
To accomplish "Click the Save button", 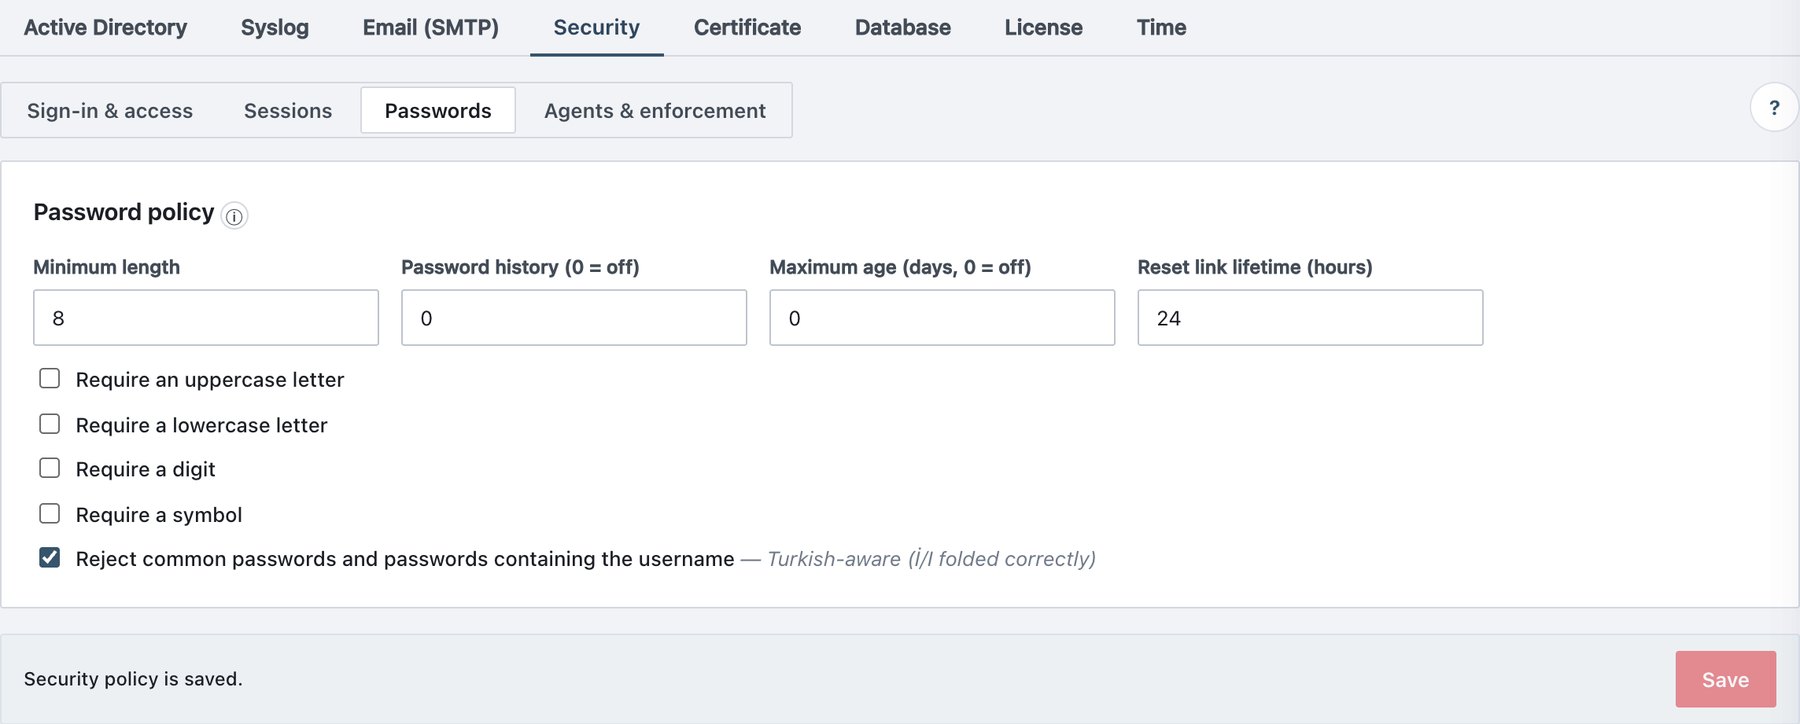I will pyautogui.click(x=1726, y=679).
